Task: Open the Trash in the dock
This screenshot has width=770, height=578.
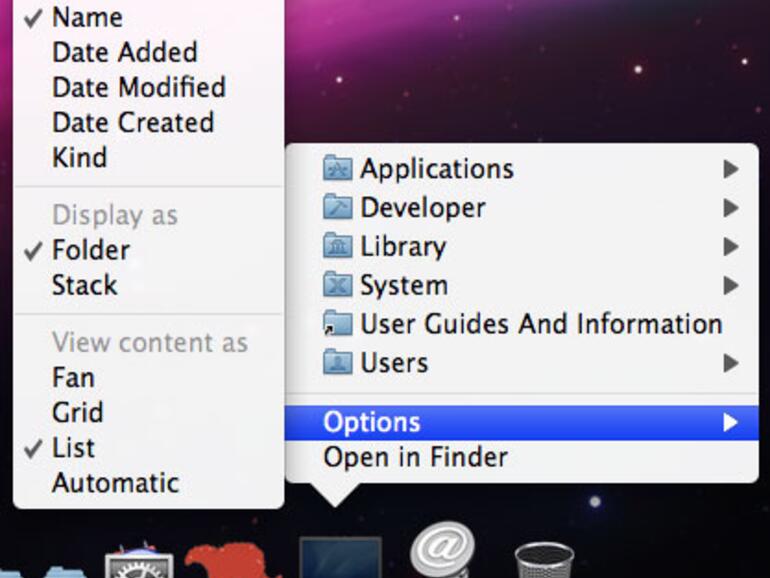Action: 544,560
